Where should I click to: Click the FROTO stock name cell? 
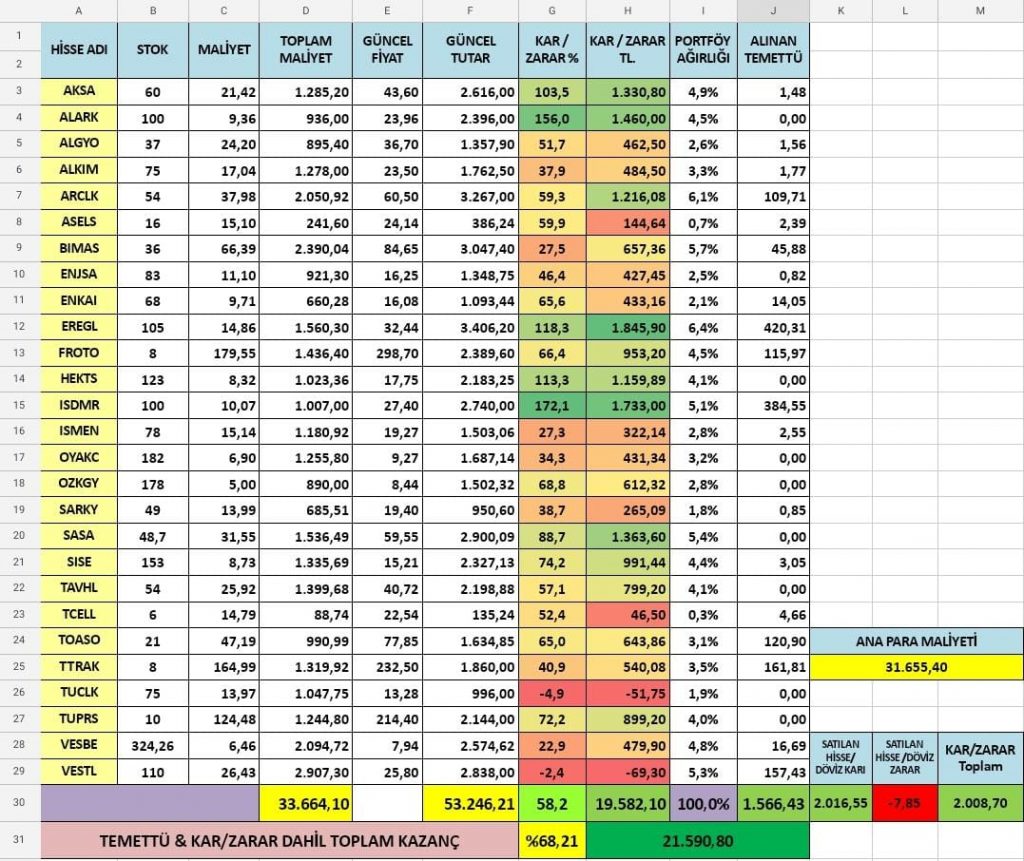coord(79,351)
